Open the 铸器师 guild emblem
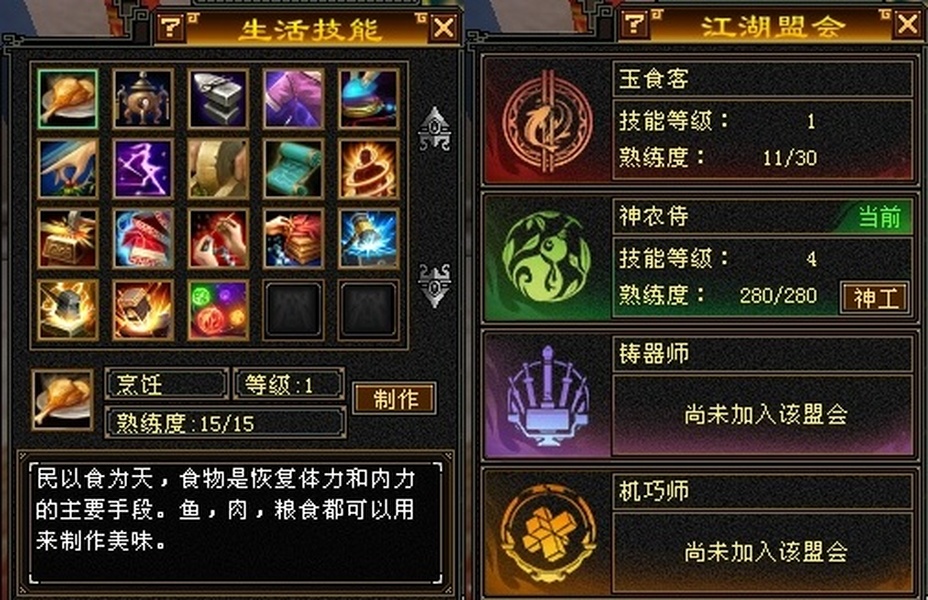 coord(547,395)
